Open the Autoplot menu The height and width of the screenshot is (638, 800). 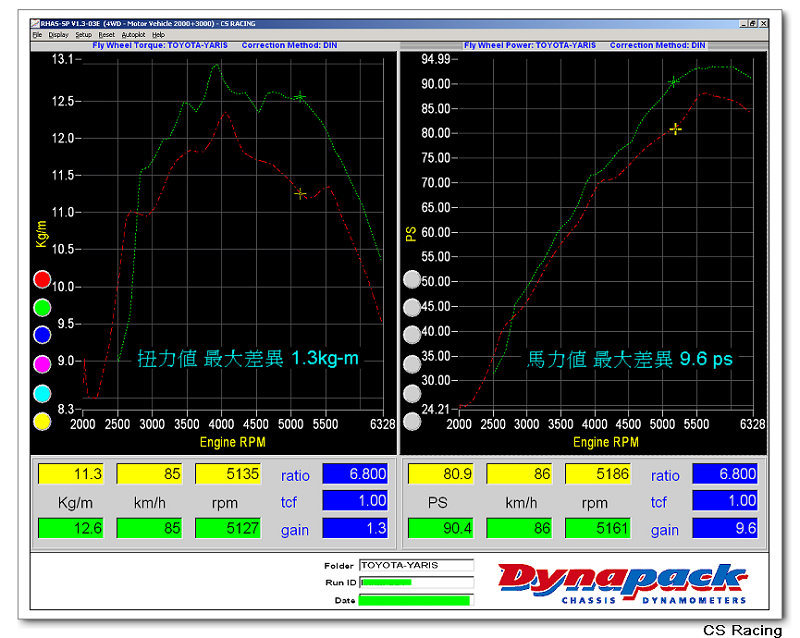[x=133, y=35]
